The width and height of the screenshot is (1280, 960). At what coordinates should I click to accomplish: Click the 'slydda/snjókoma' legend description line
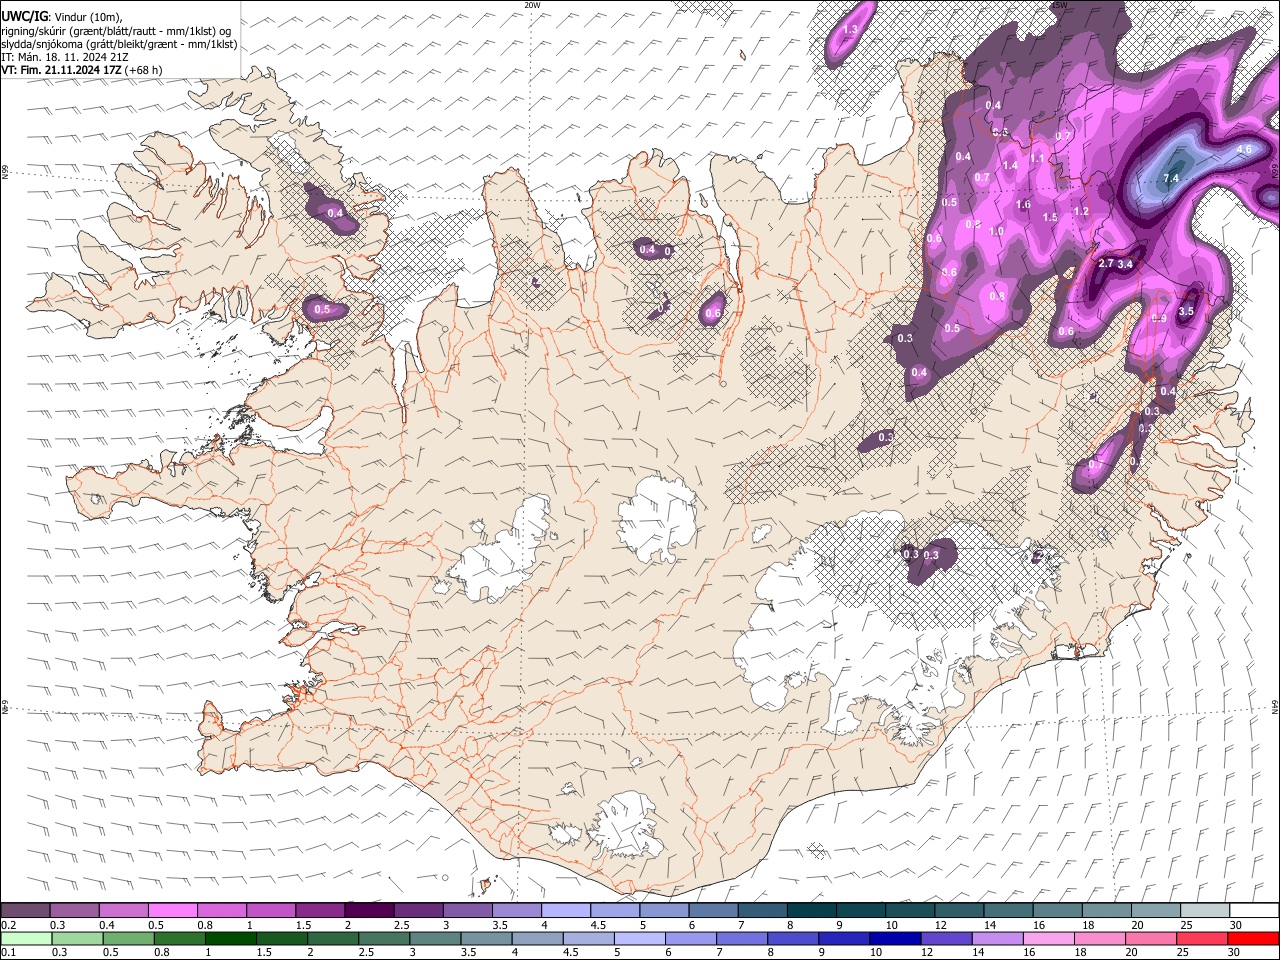click(119, 44)
